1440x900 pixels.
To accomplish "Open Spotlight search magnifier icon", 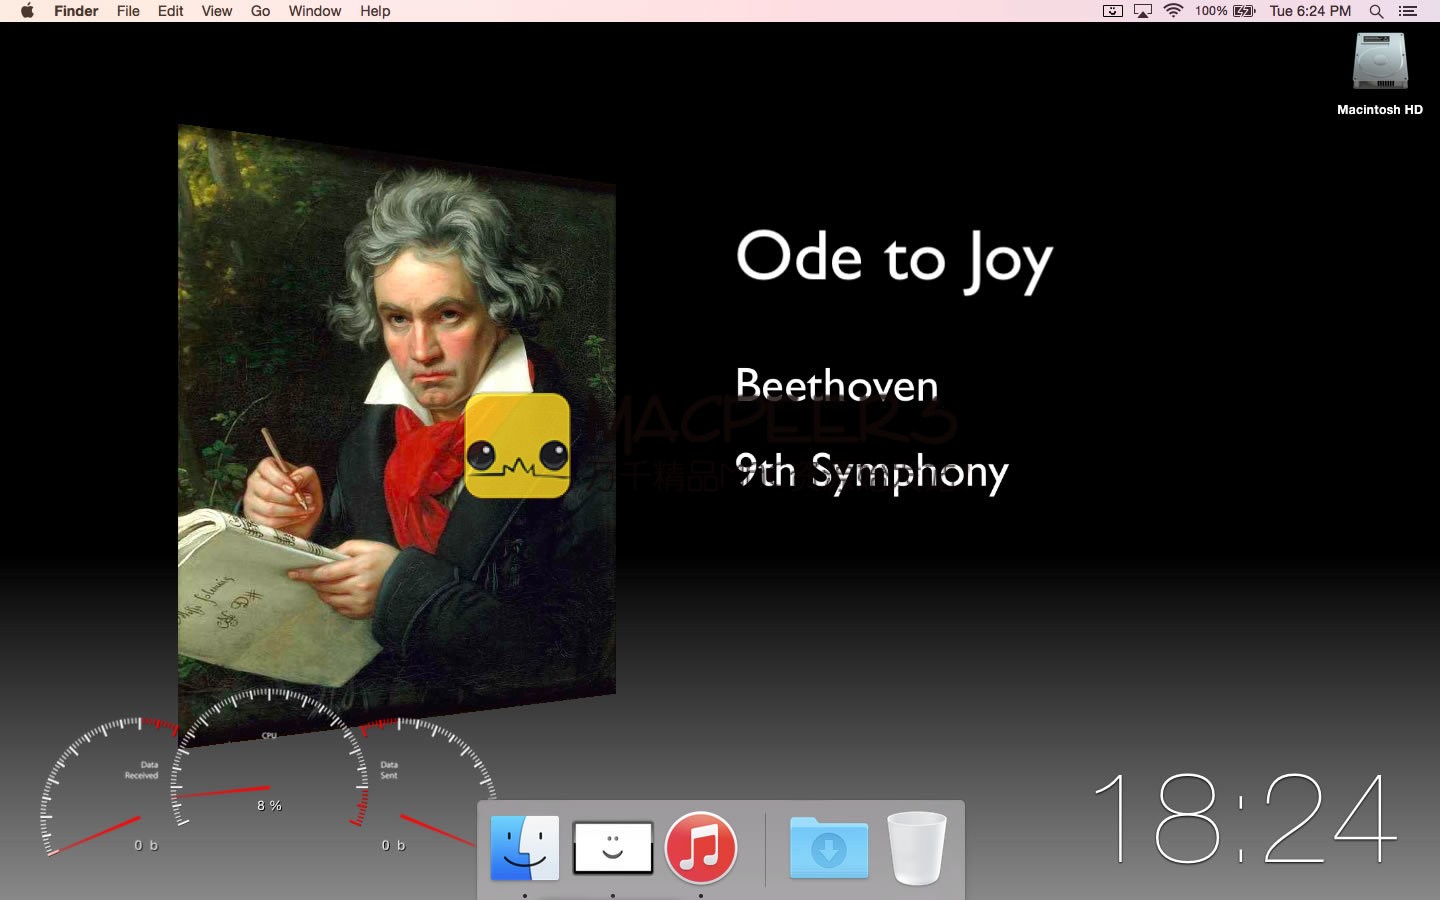I will (1377, 11).
